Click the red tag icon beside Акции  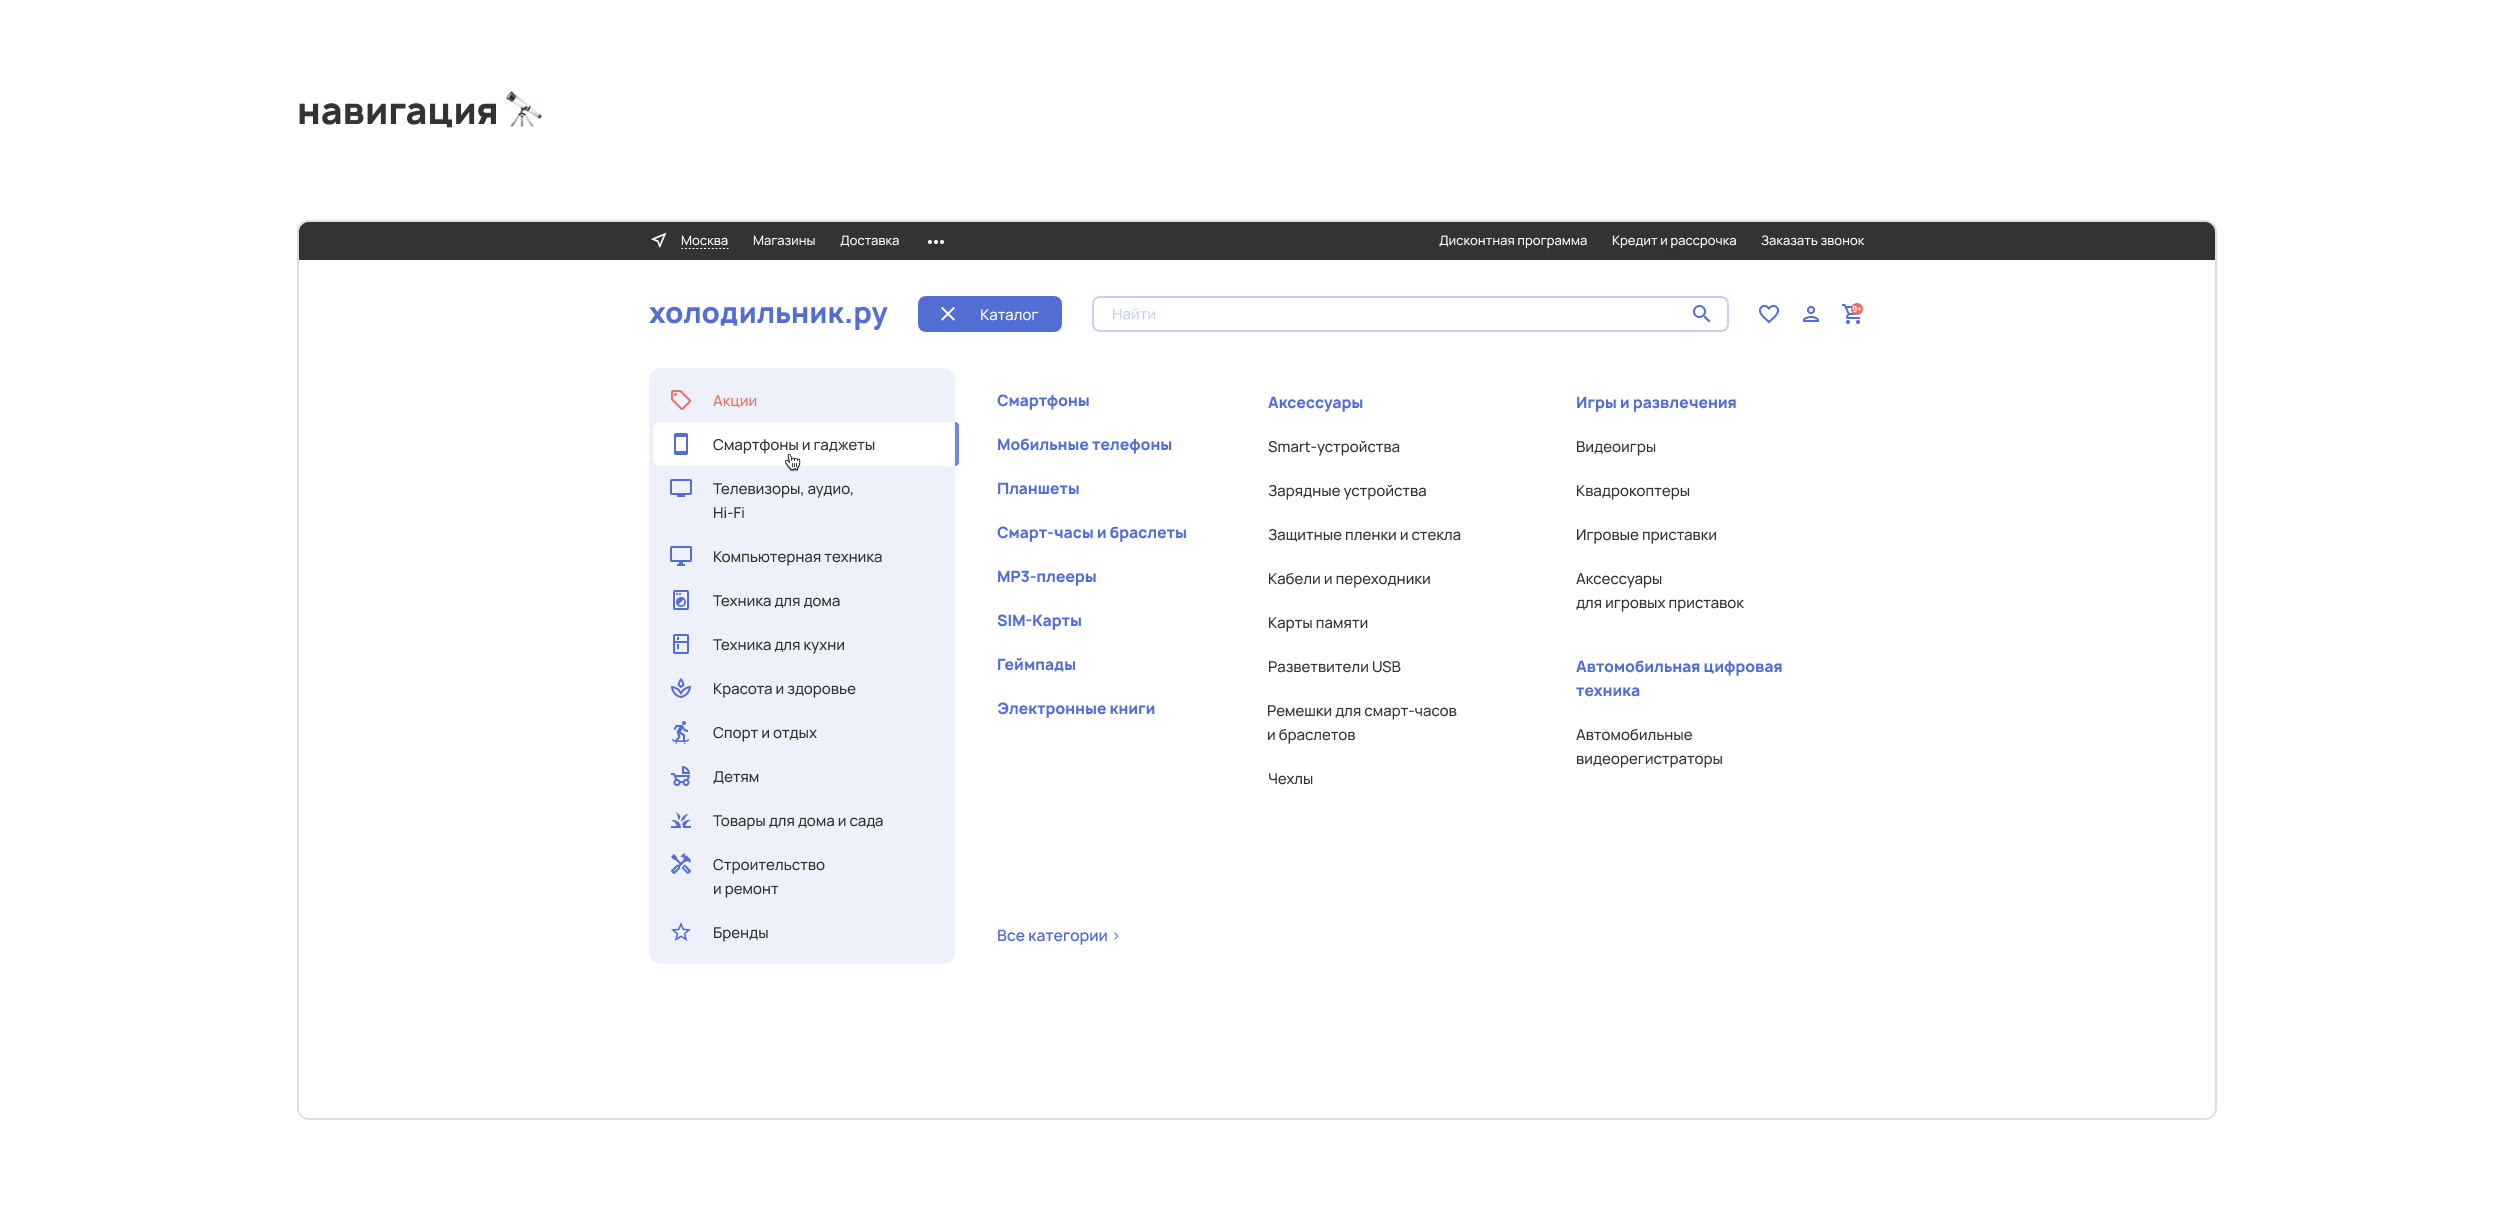(x=681, y=400)
